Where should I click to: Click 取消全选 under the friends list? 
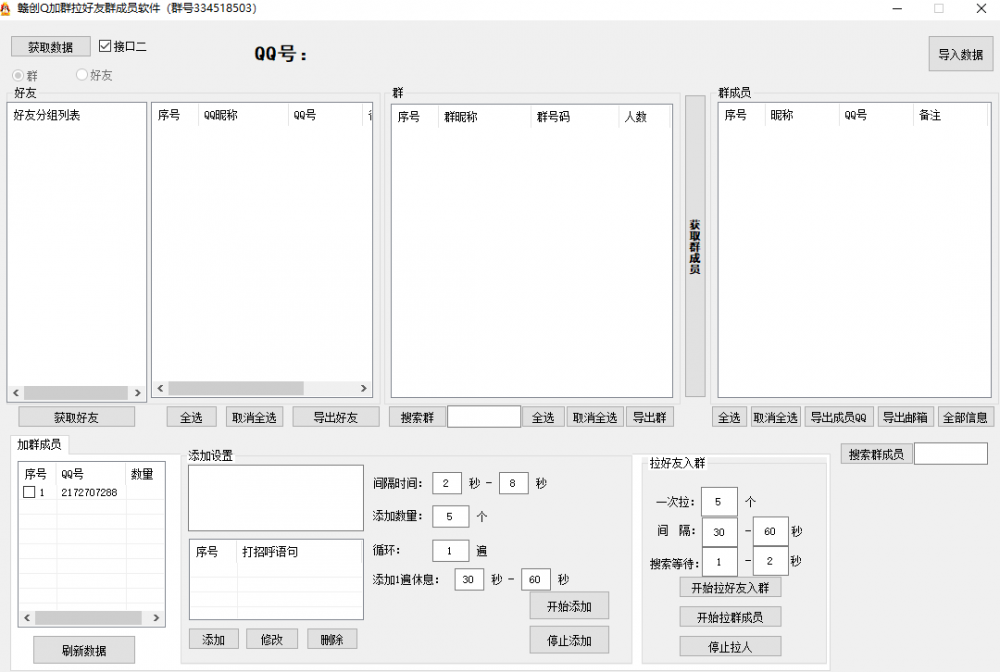(x=254, y=417)
